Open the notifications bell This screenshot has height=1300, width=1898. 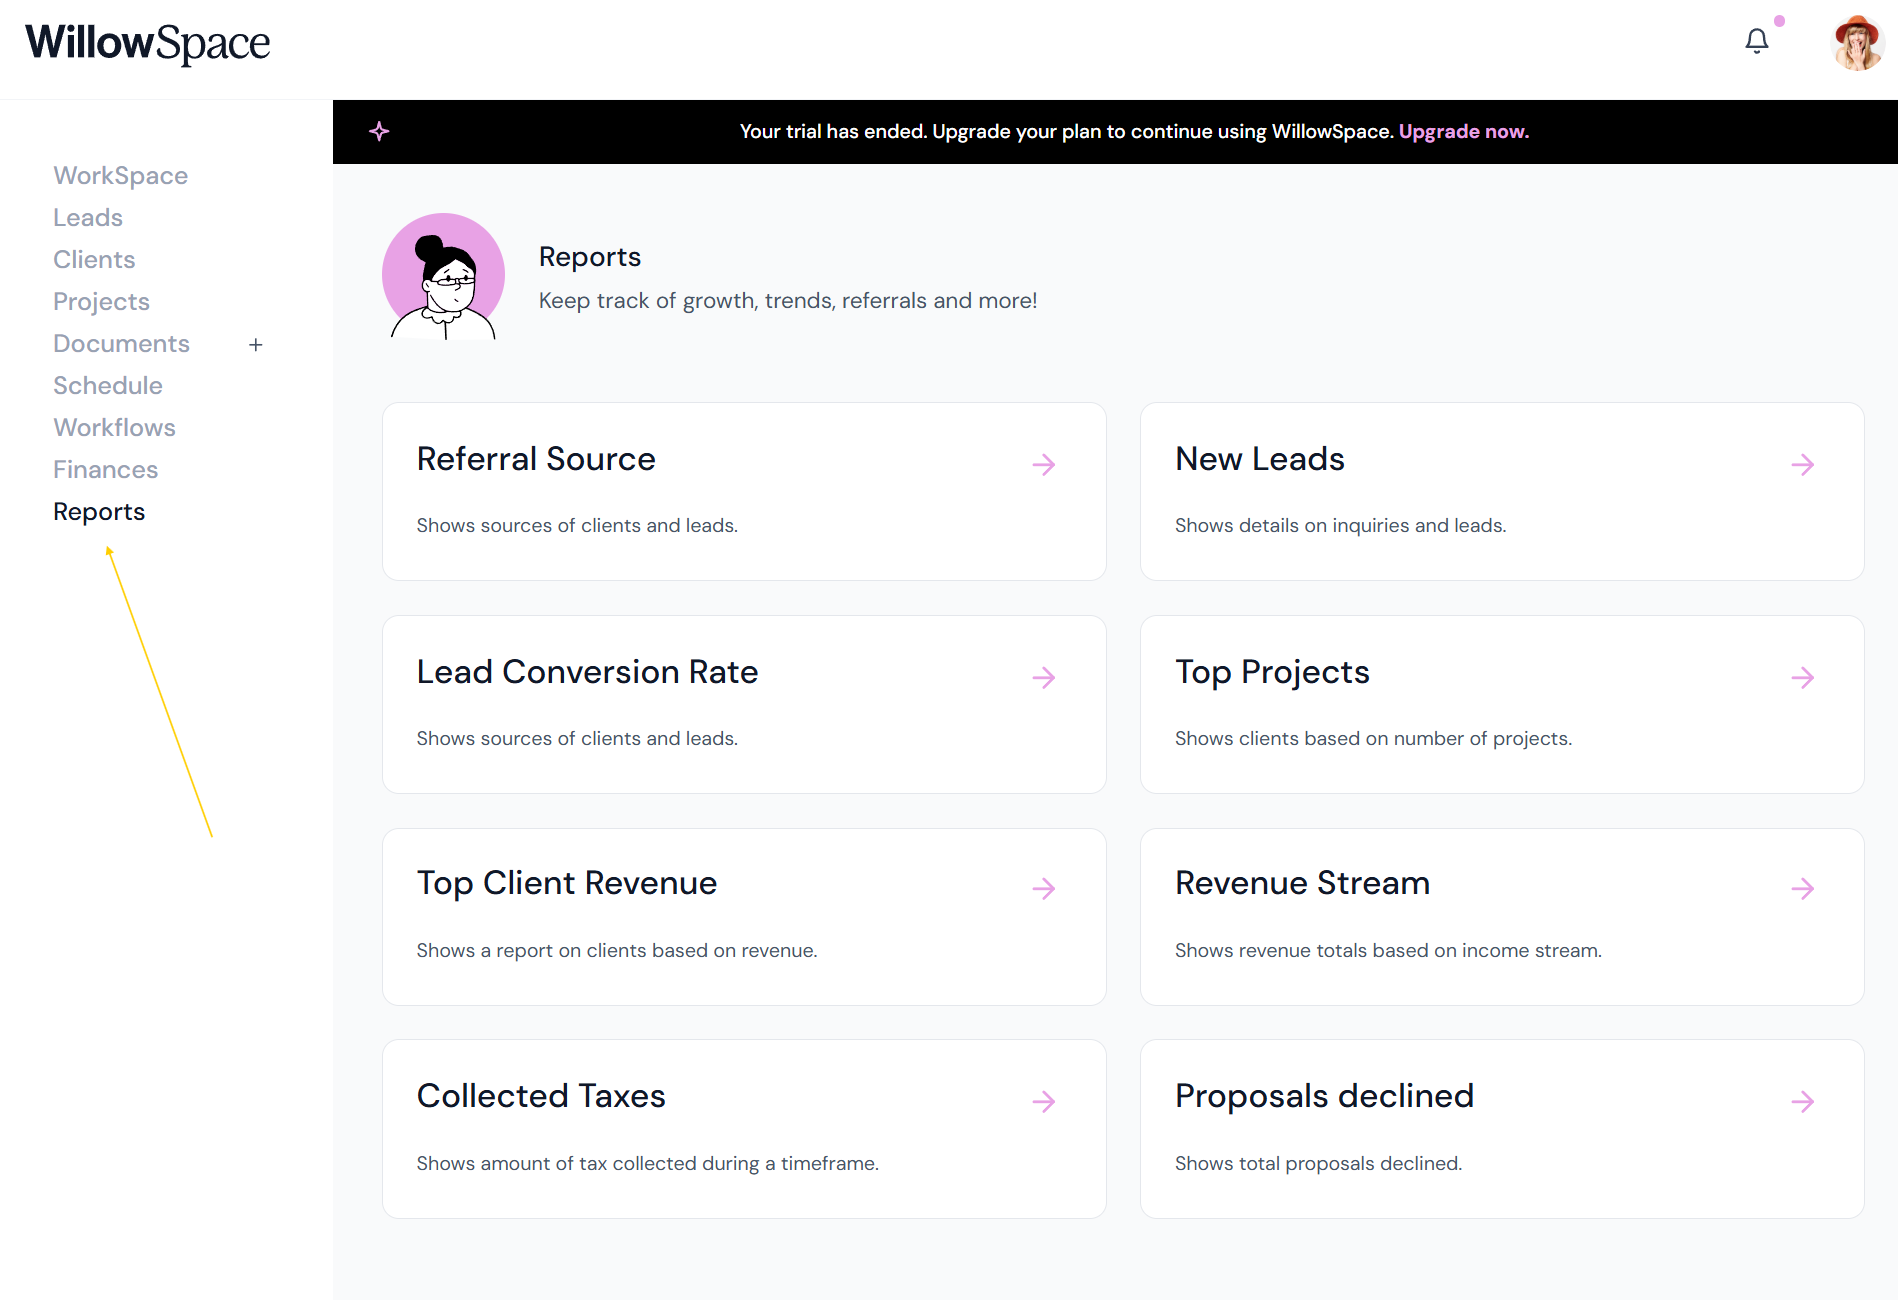(x=1757, y=41)
